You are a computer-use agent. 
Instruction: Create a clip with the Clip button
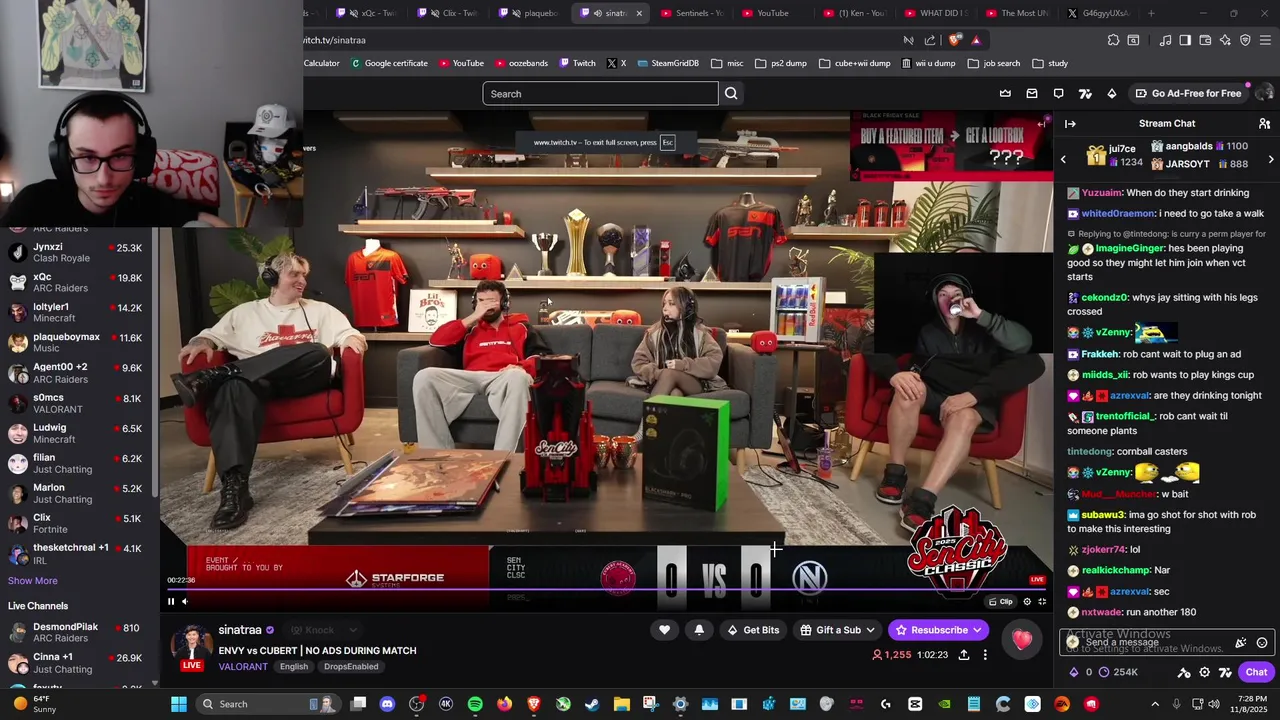pos(1000,602)
